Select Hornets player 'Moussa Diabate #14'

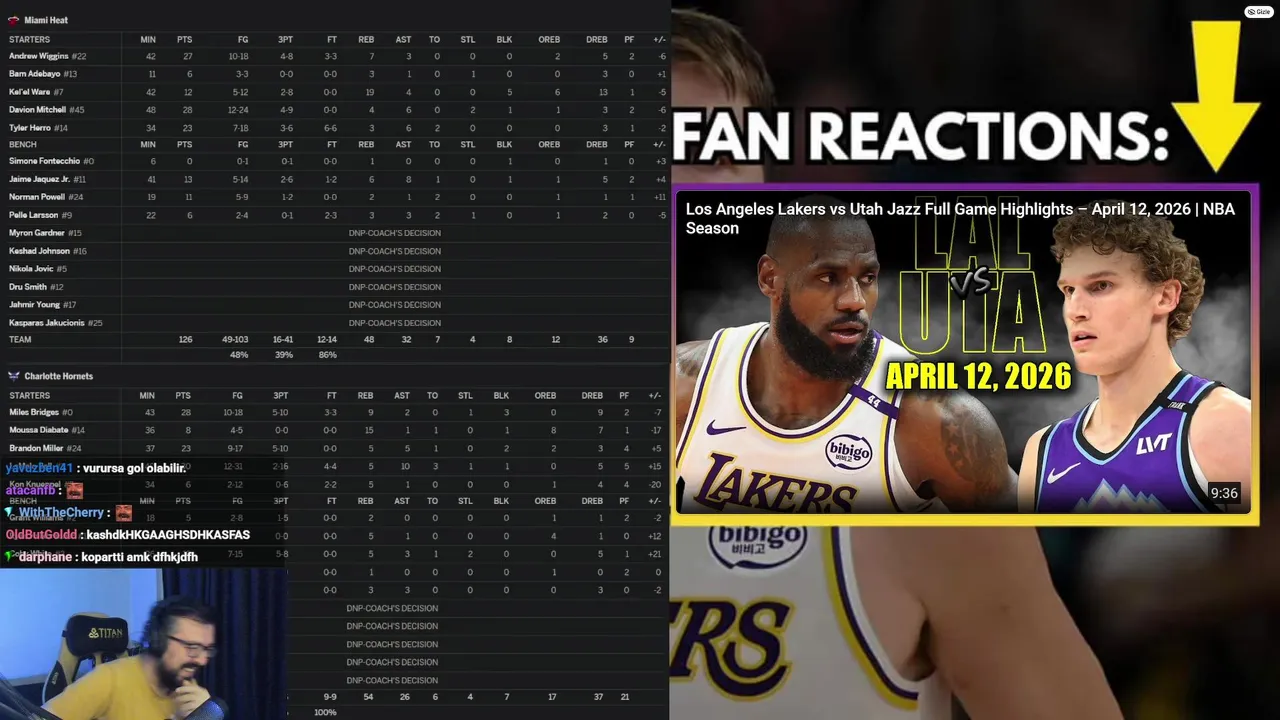47,430
